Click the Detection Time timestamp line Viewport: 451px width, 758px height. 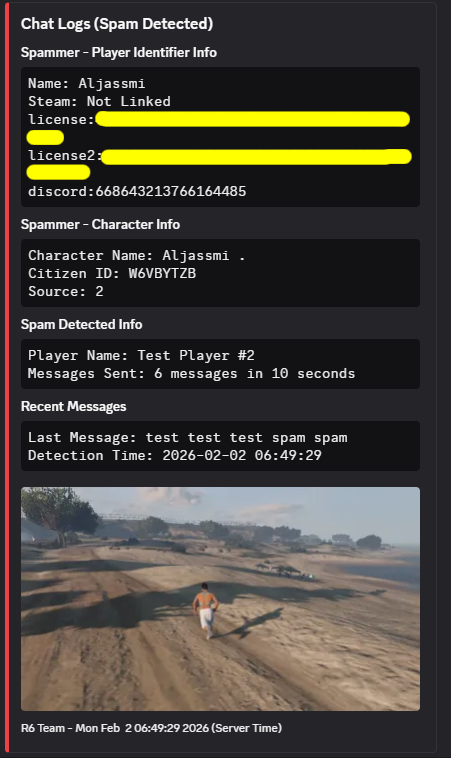pos(175,455)
